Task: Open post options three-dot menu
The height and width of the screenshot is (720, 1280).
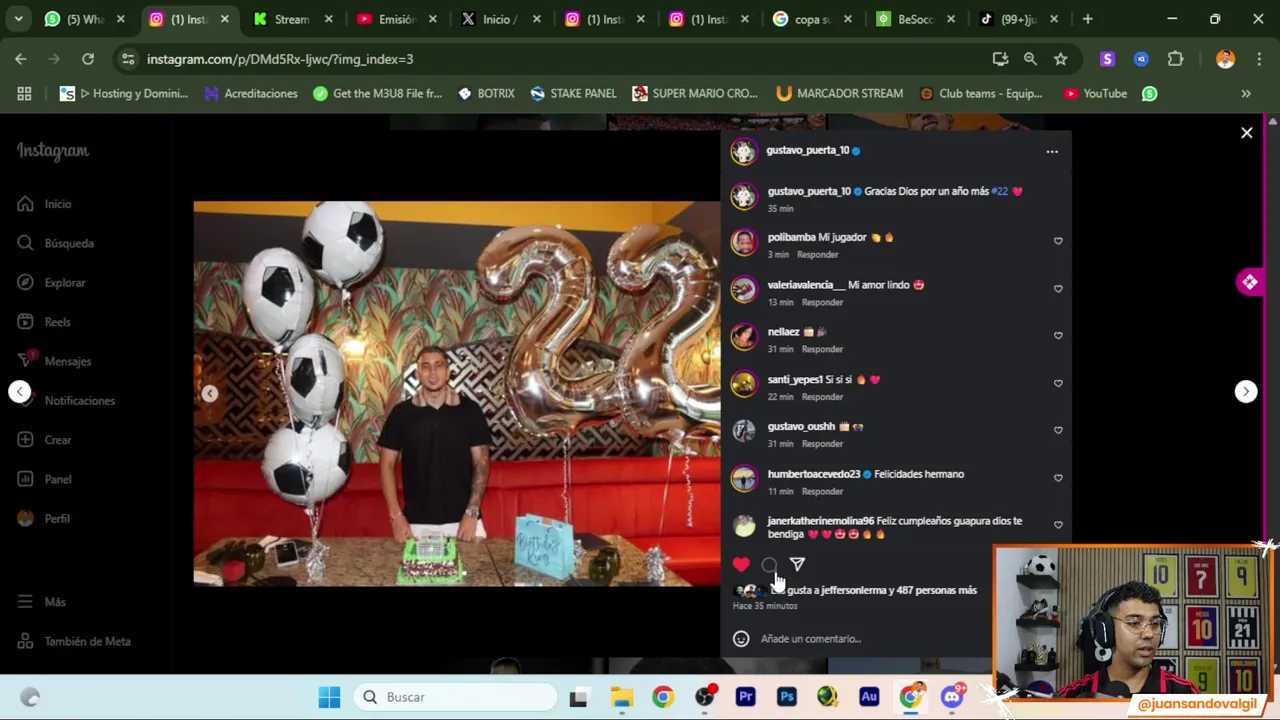Action: point(1052,151)
